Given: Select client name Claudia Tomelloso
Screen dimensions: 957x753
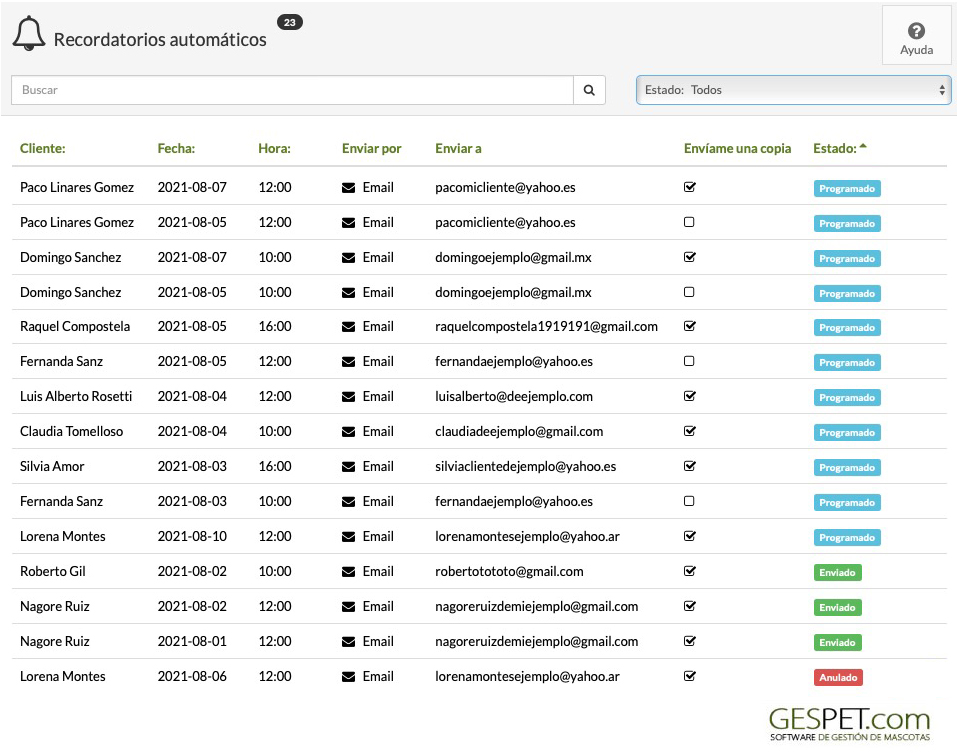Looking at the screenshot, I should pos(71,431).
